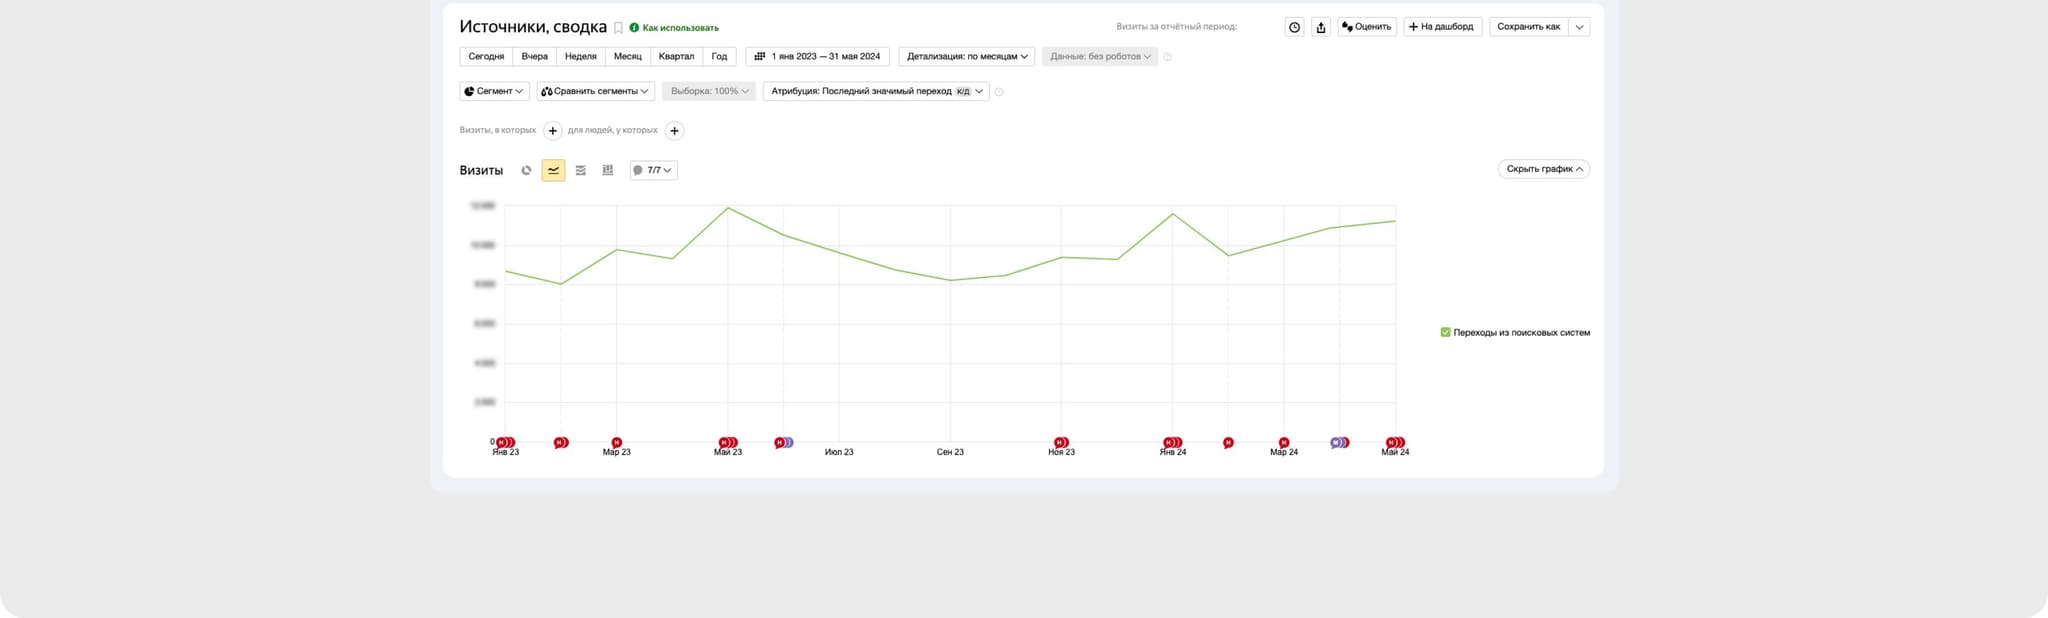The height and width of the screenshot is (618, 2048).
Task: Add condition for 'Визиты, в которых' plus icon
Action: pyautogui.click(x=552, y=131)
